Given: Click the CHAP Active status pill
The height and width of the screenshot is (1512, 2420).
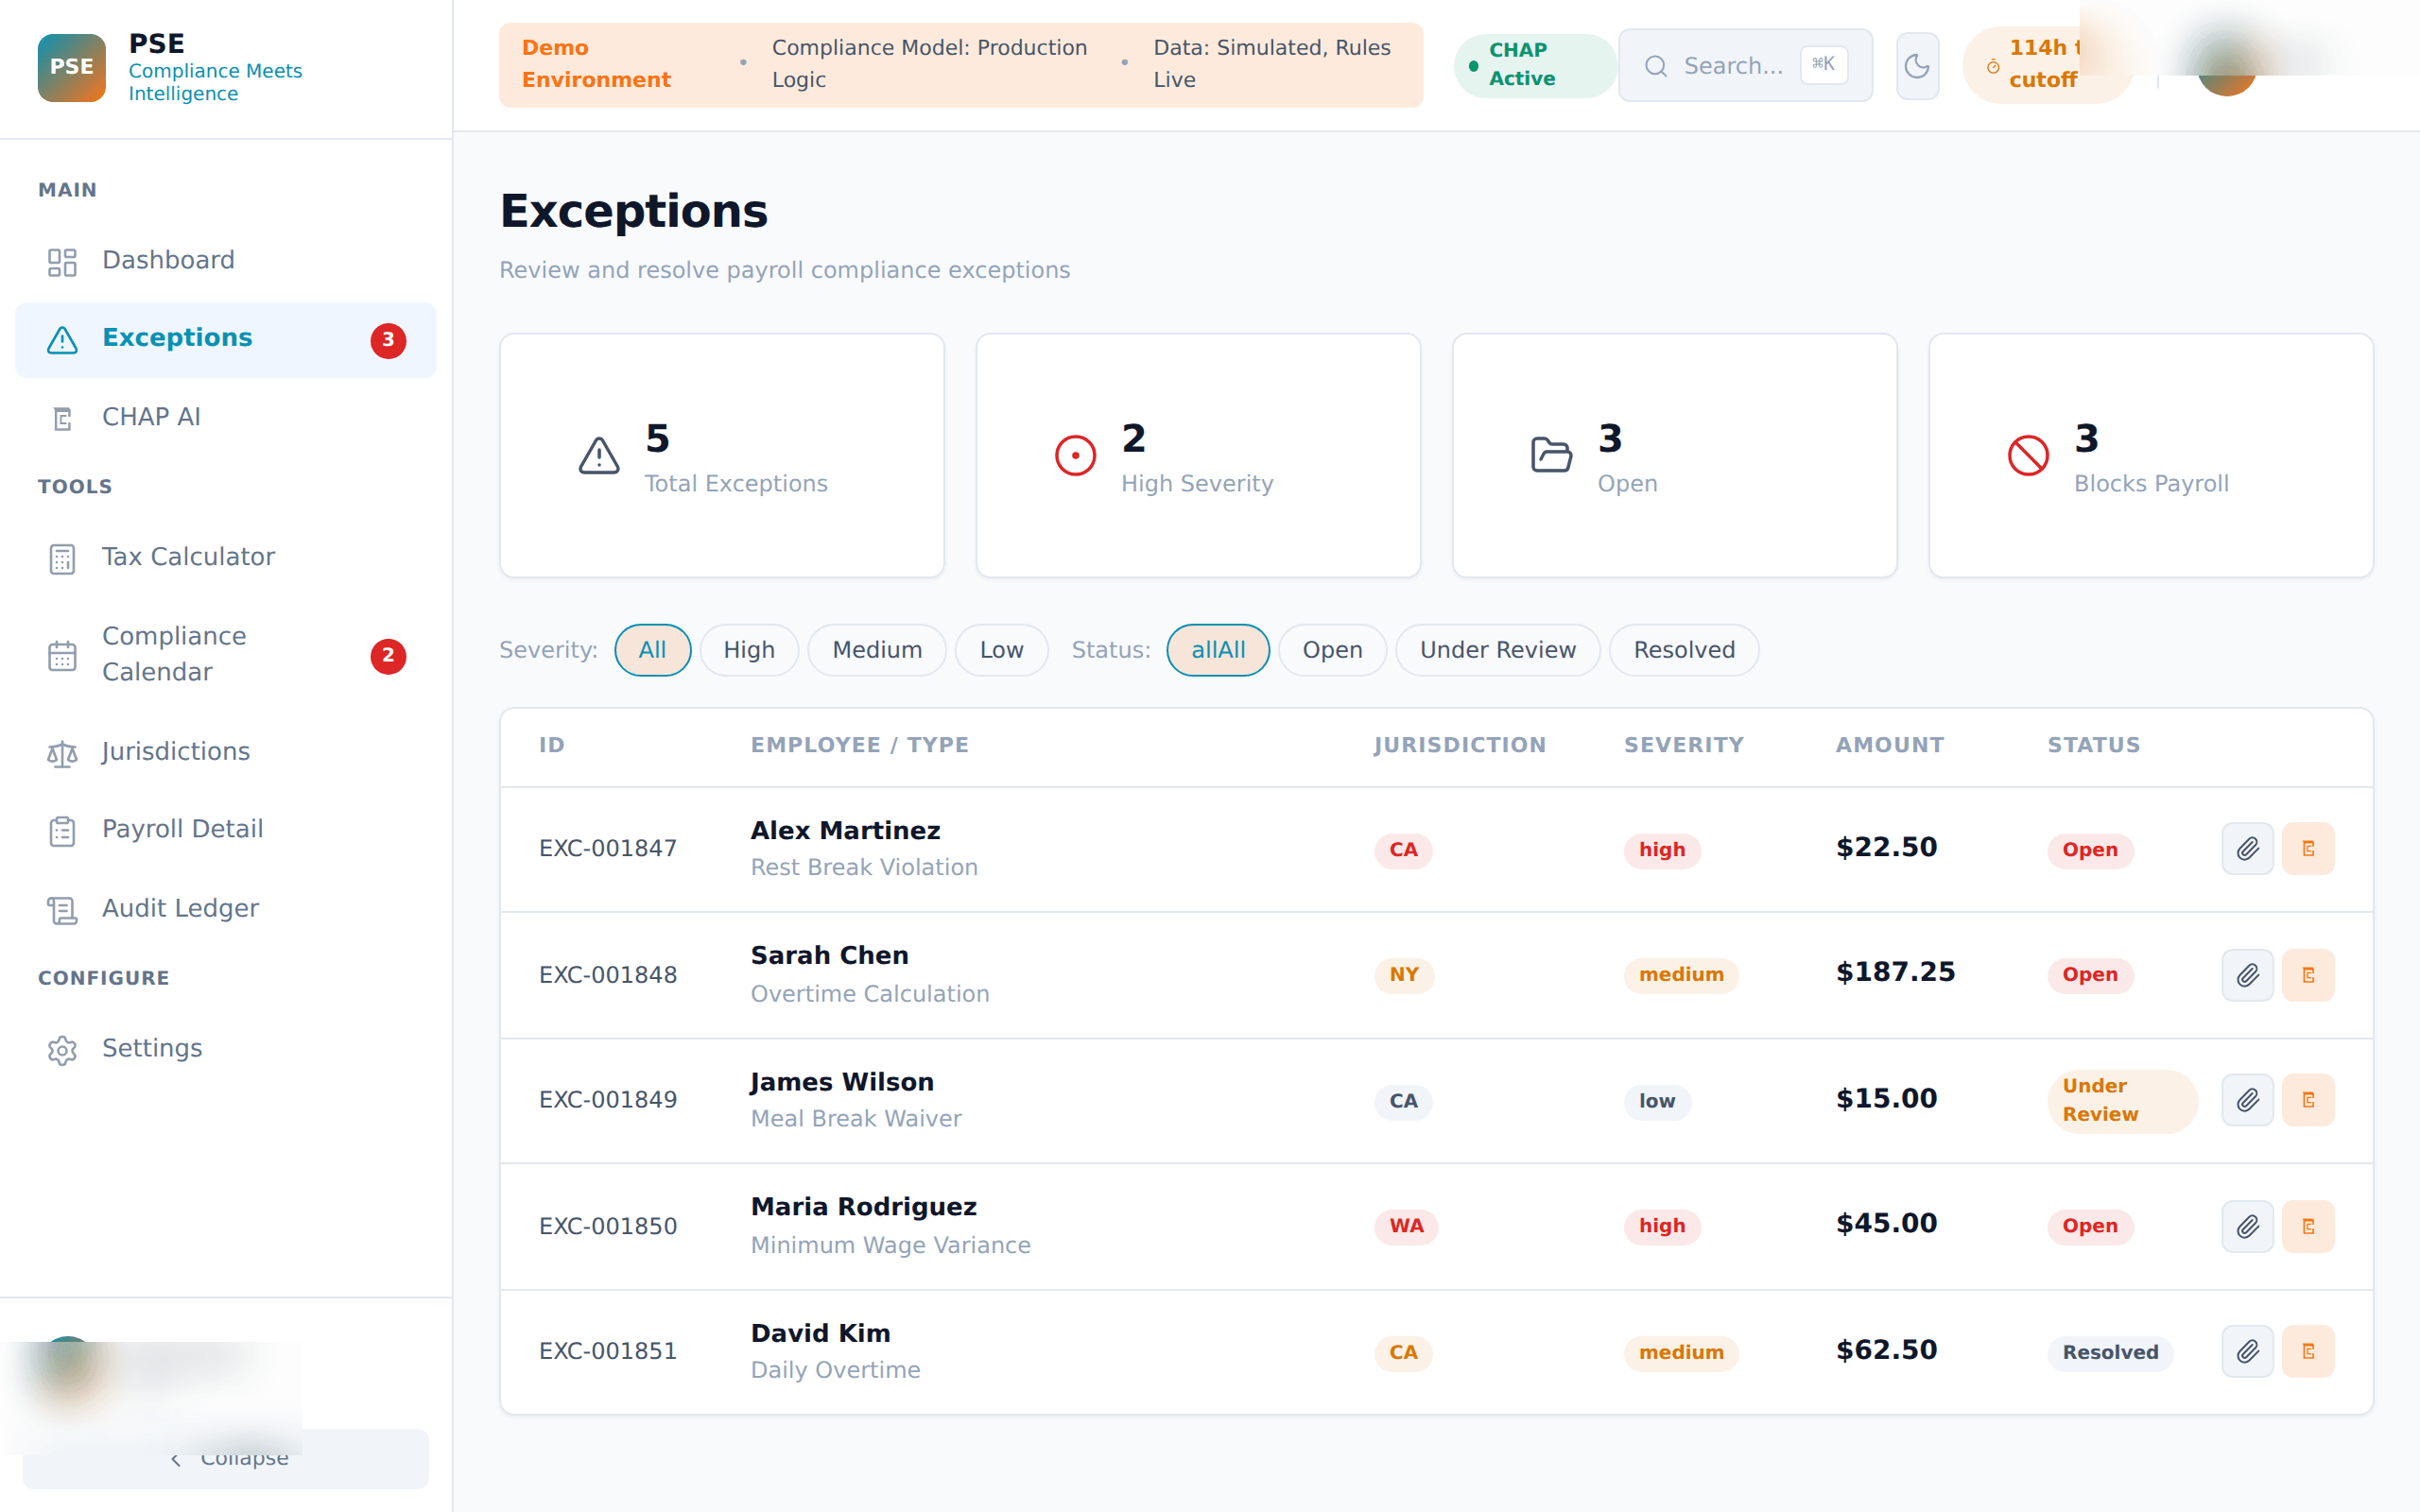Looking at the screenshot, I should coord(1533,65).
